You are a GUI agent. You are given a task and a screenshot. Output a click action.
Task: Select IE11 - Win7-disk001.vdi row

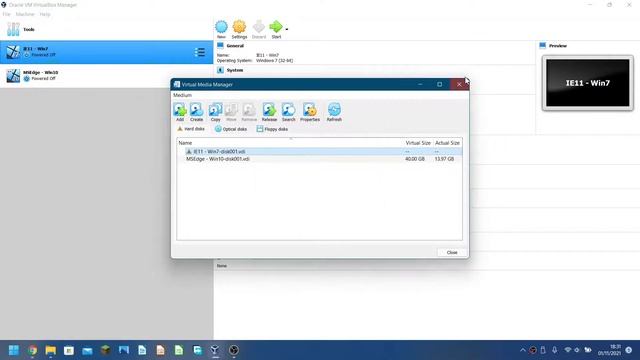pyautogui.click(x=320, y=151)
